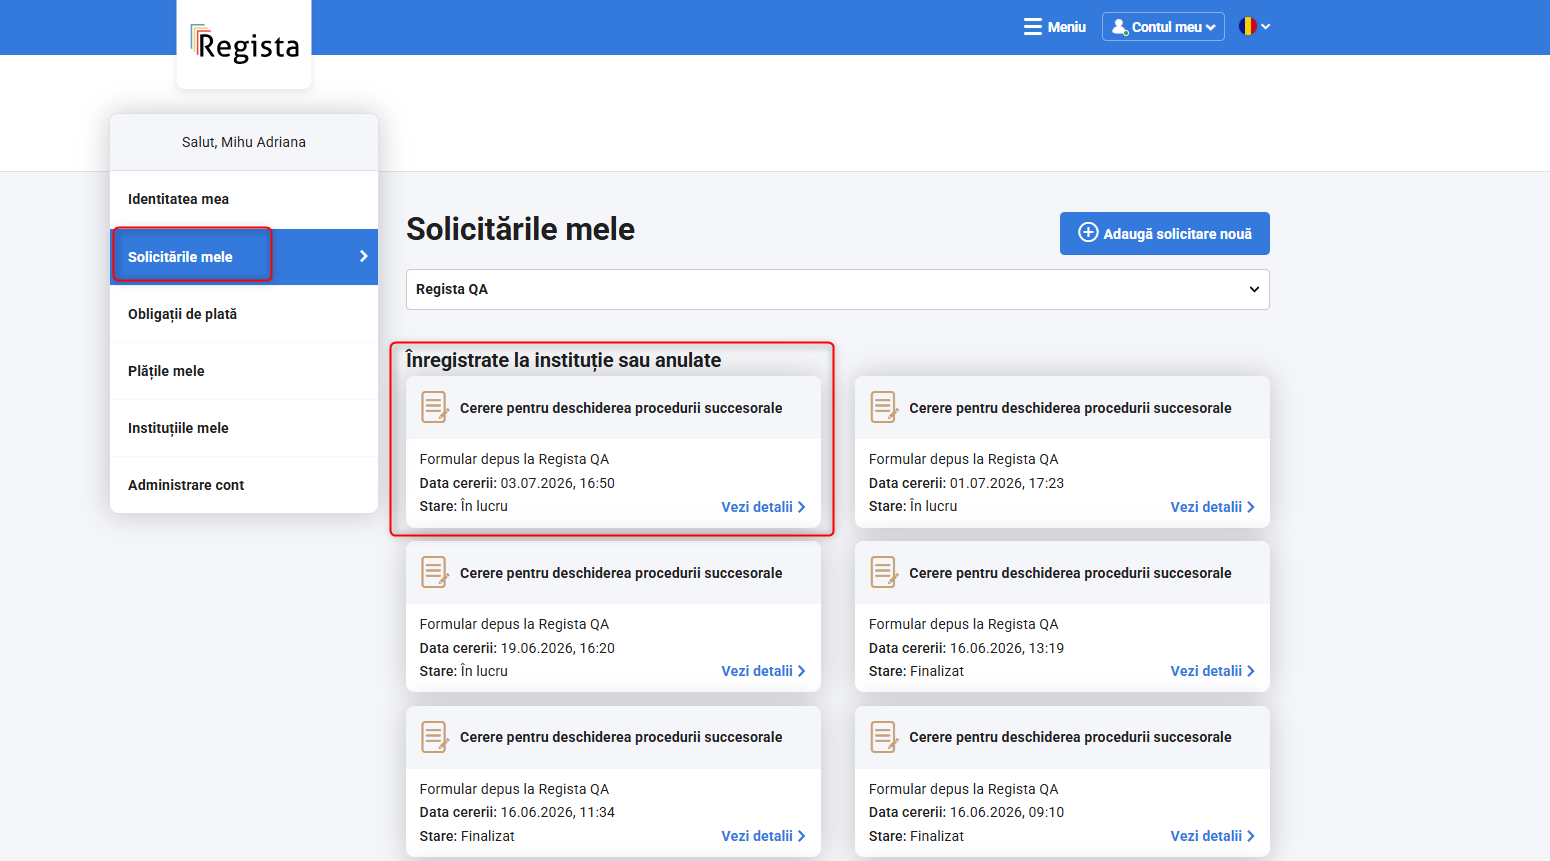Open Vezi detalii for the 16.06.2026, 13:19 request
1550x861 pixels.
[1212, 671]
